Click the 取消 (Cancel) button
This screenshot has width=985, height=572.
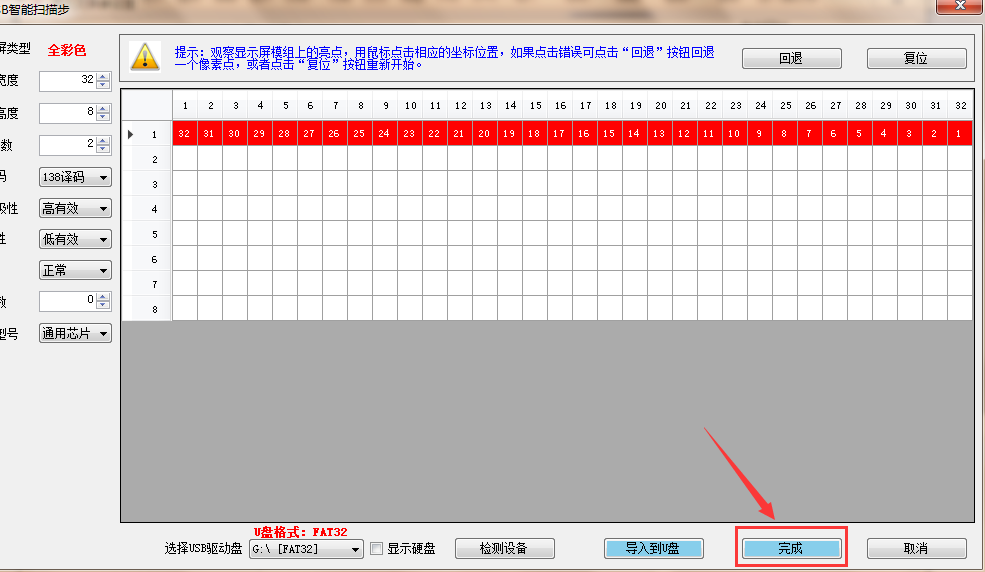pos(916,548)
